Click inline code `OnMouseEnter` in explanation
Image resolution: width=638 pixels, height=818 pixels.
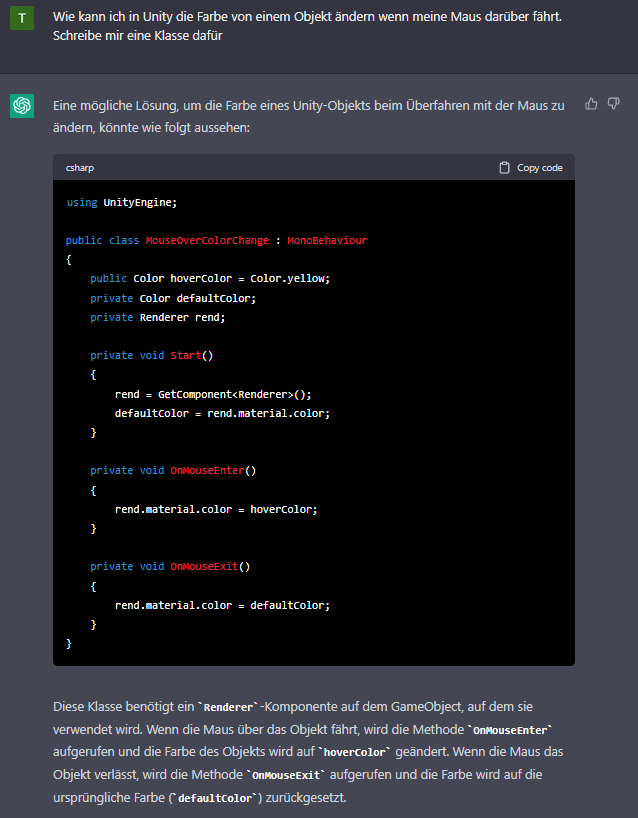[510, 730]
